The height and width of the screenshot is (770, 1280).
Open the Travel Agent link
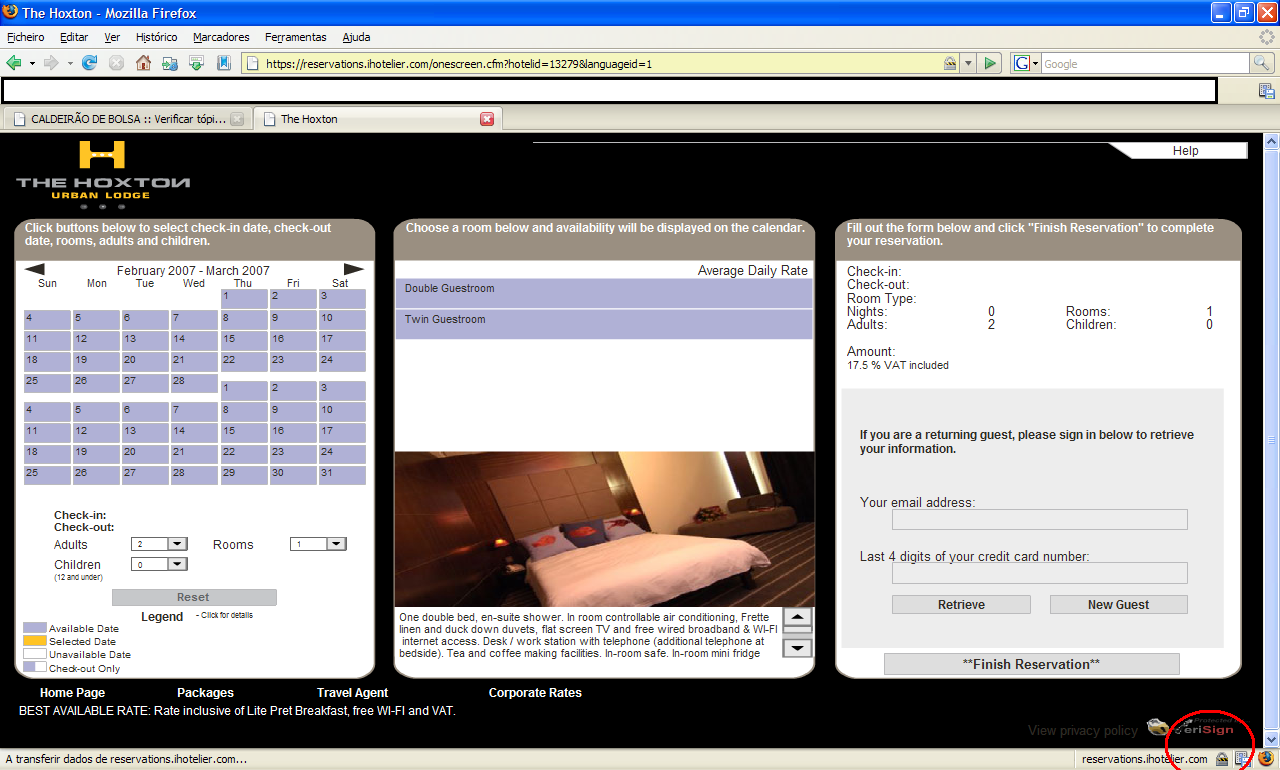click(x=352, y=693)
